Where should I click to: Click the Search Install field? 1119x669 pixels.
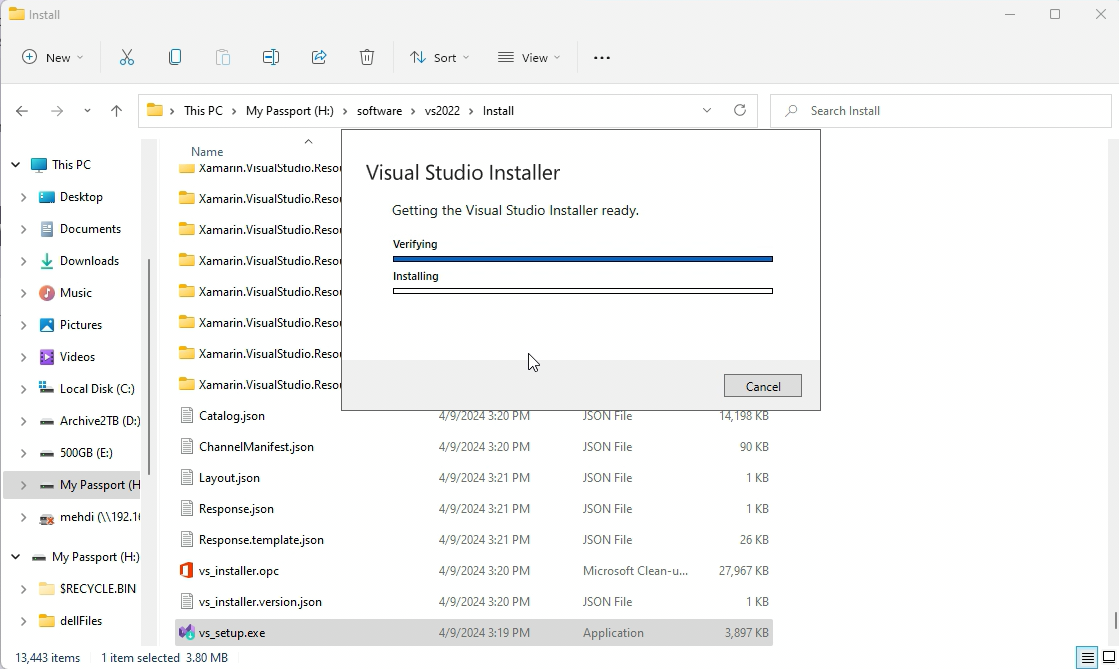pyautogui.click(x=941, y=111)
